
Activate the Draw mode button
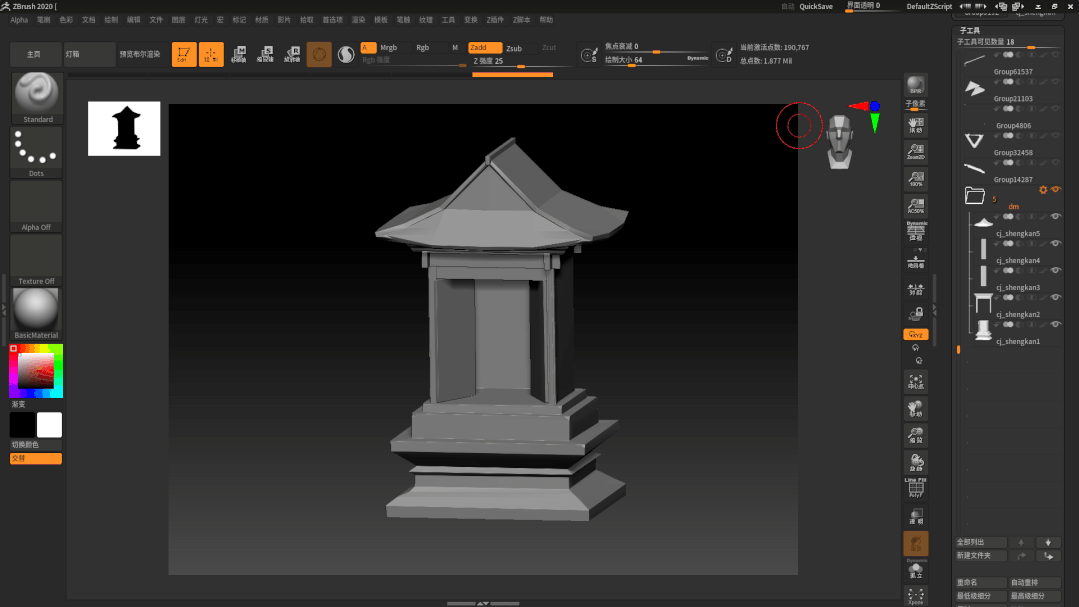[x=211, y=55]
